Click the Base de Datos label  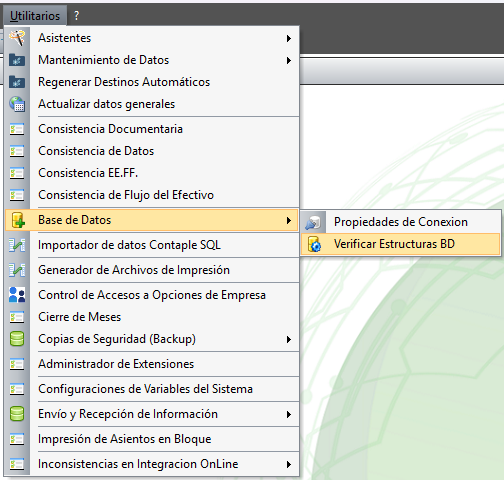[75, 220]
